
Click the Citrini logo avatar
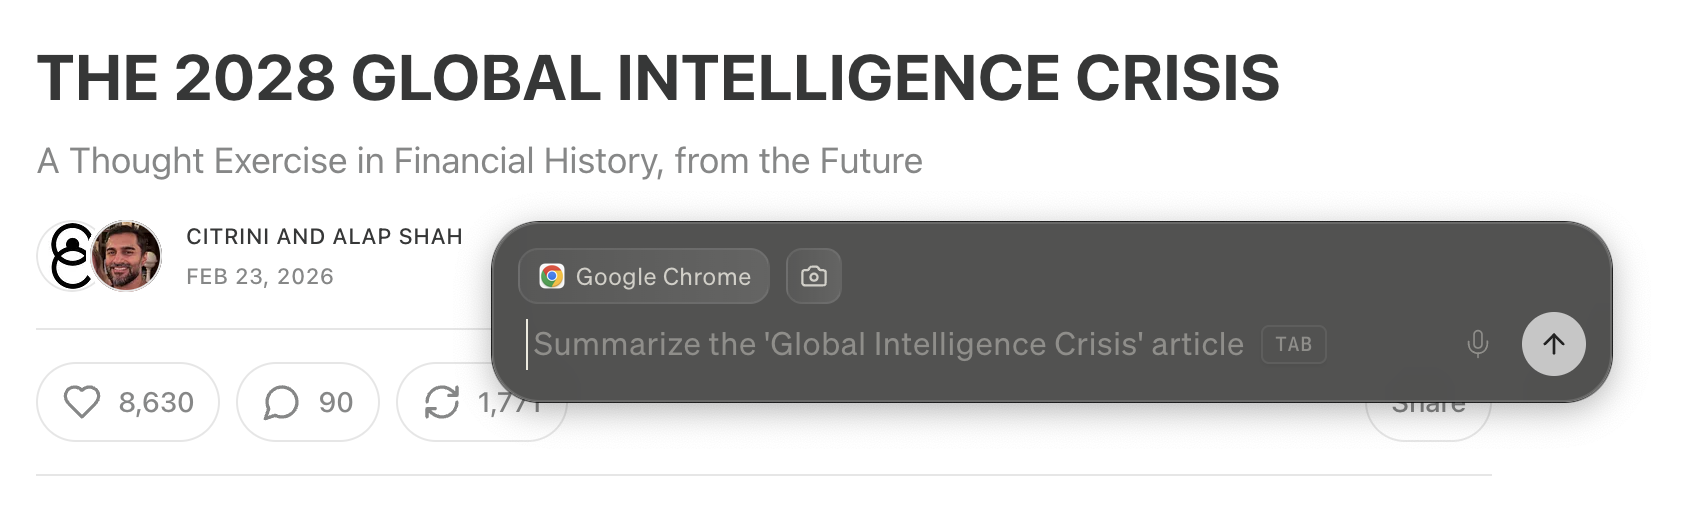(x=67, y=256)
